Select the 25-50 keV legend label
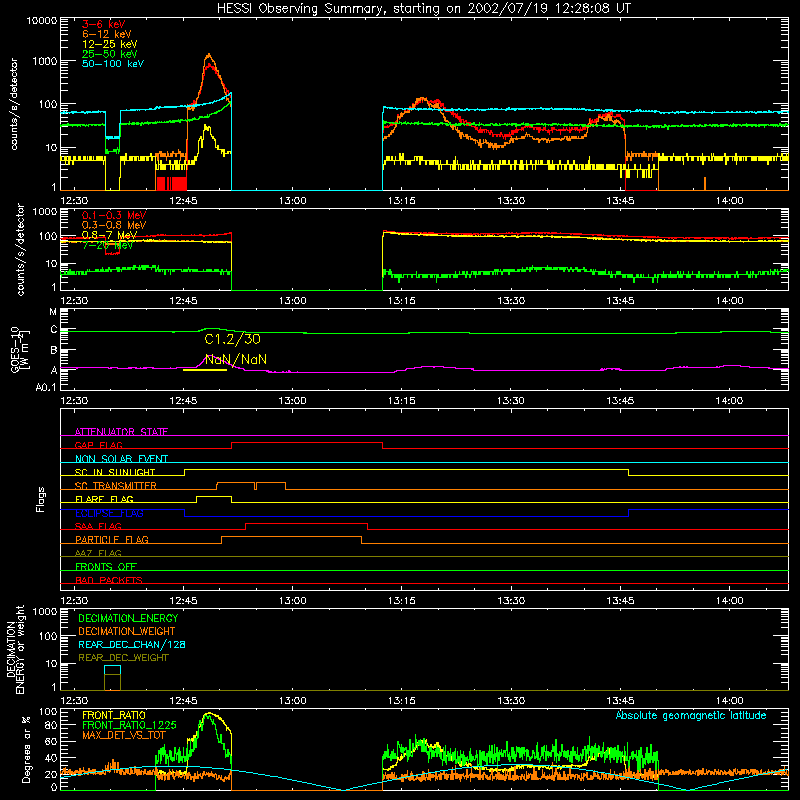This screenshot has width=800, height=800. point(110,54)
